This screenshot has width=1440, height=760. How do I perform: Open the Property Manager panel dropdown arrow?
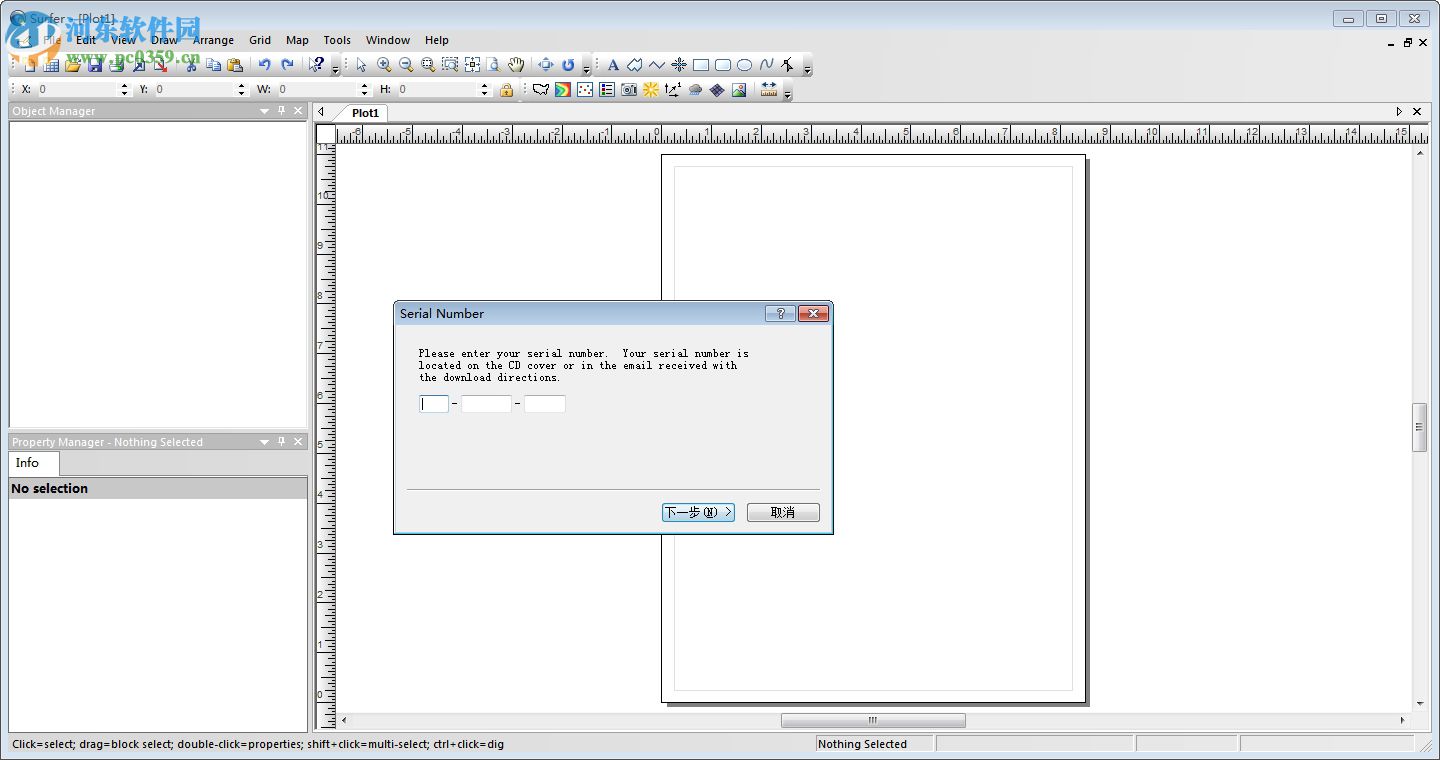click(x=265, y=442)
